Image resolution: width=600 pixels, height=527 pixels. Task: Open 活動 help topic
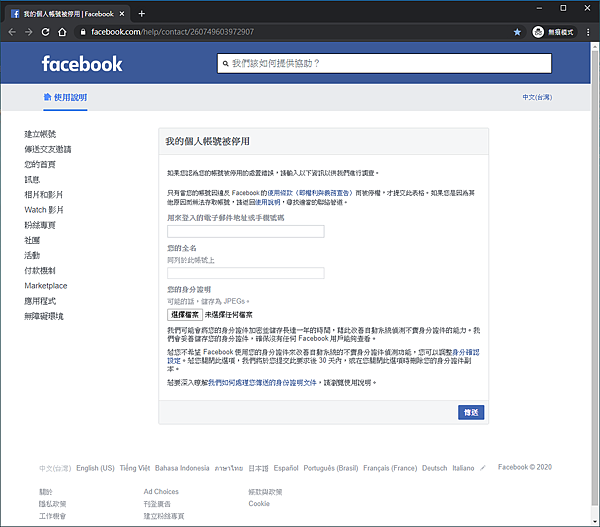pos(32,255)
